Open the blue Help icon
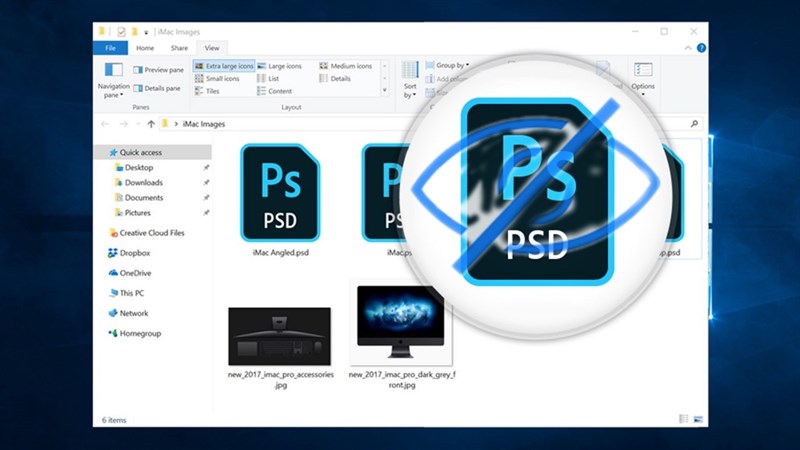 702,48
